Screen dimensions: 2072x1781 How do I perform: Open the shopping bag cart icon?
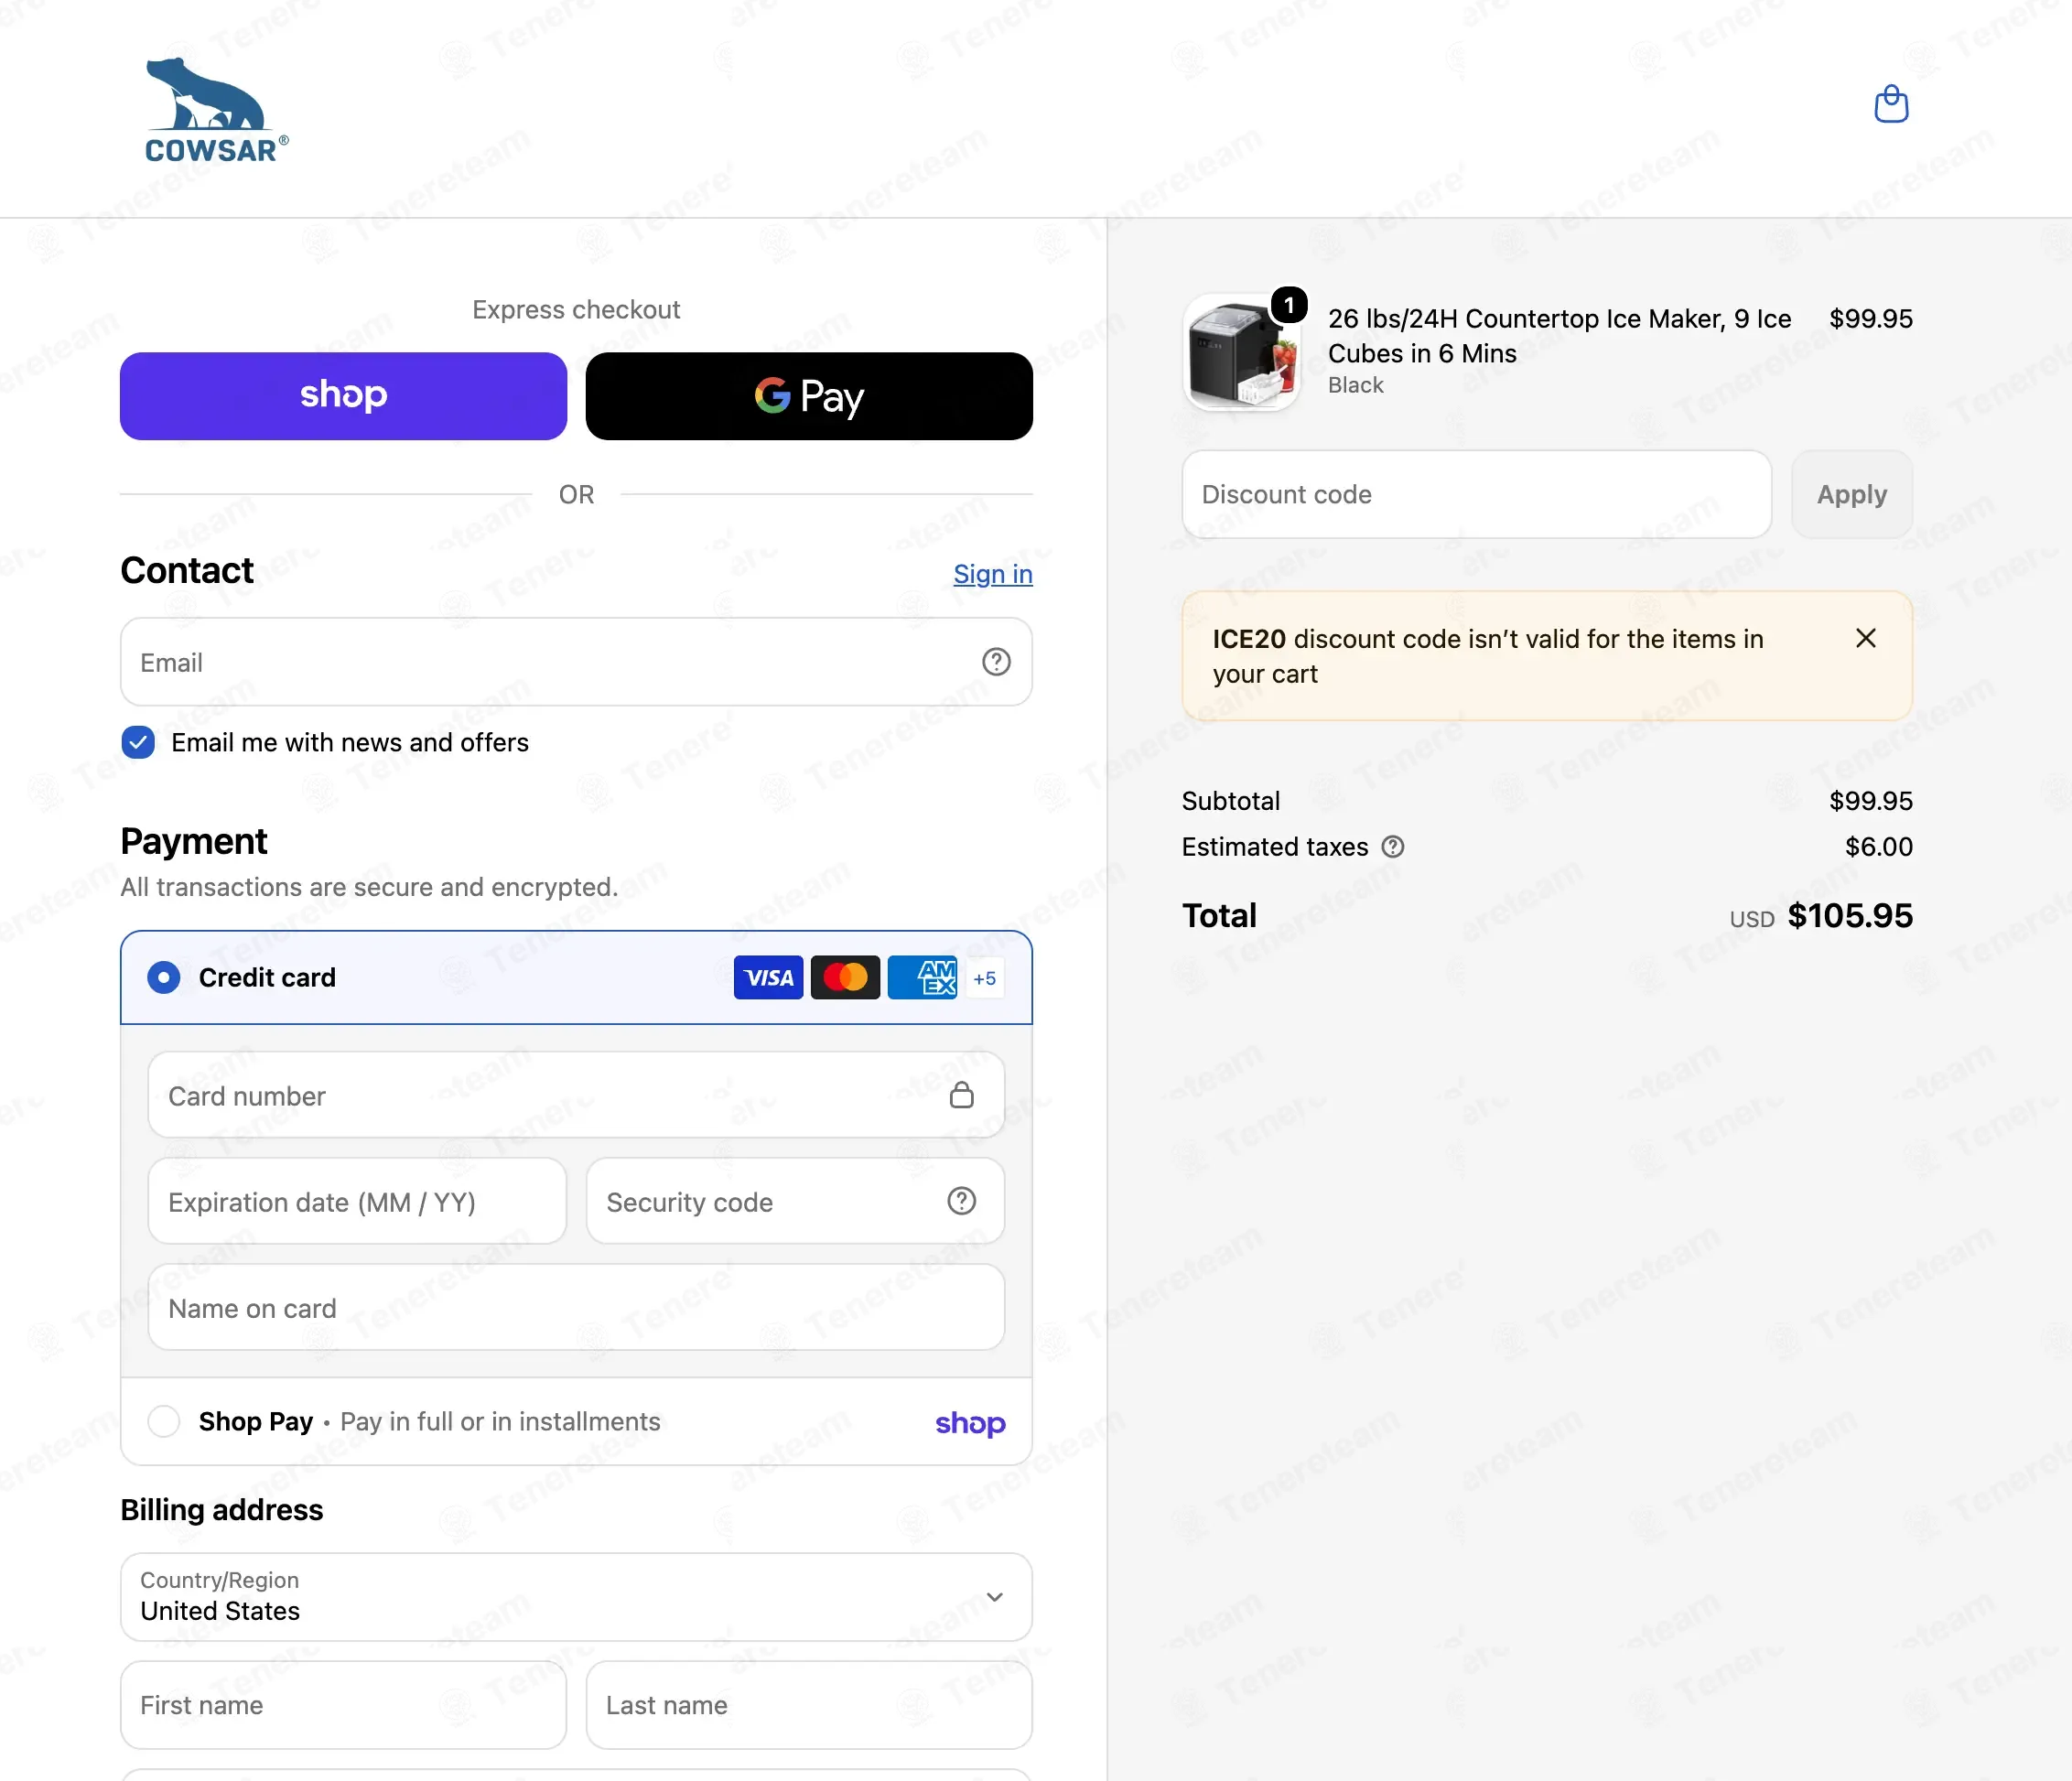pos(1890,104)
